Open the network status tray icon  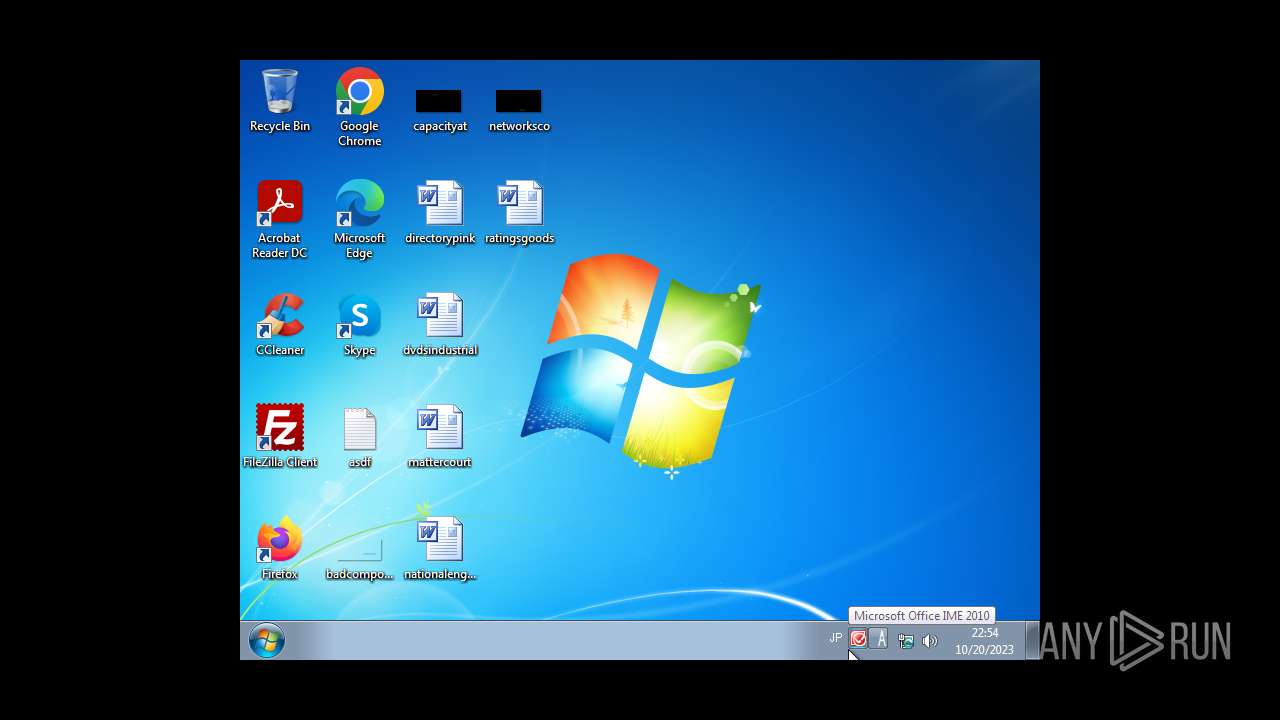point(906,641)
